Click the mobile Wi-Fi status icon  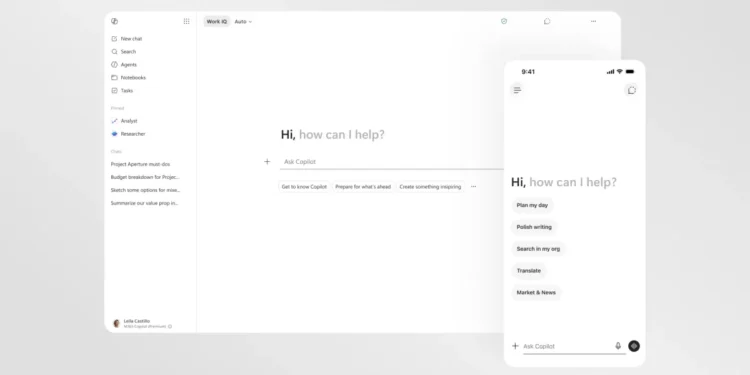[619, 71]
